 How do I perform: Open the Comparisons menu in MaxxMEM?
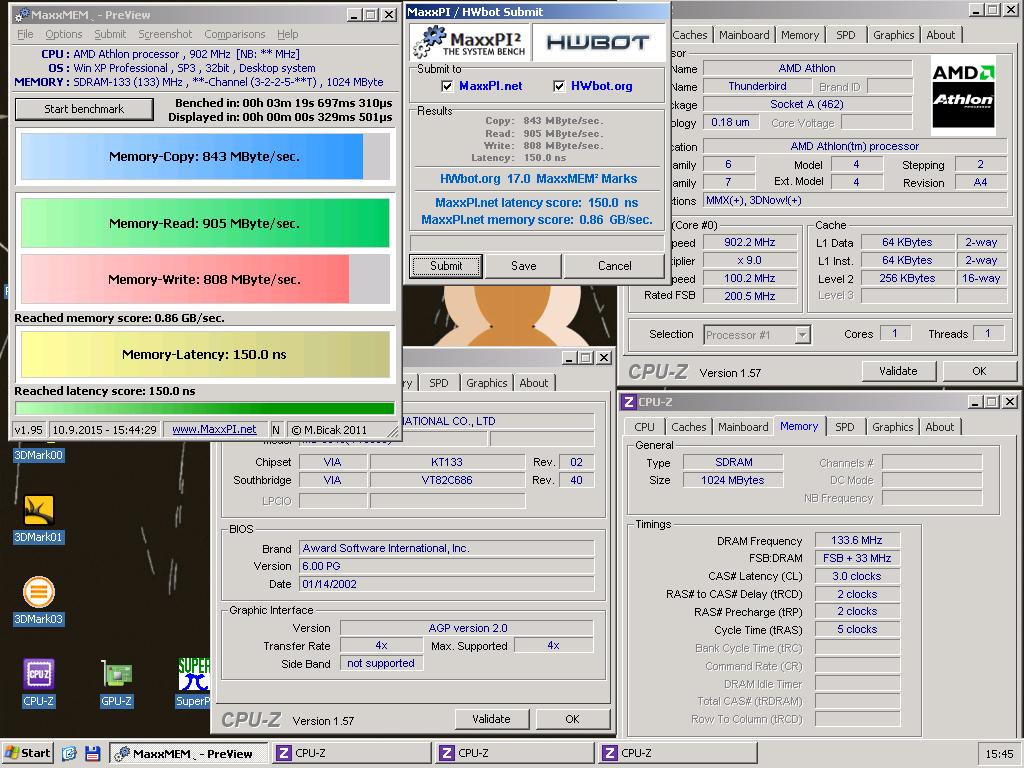click(x=234, y=34)
